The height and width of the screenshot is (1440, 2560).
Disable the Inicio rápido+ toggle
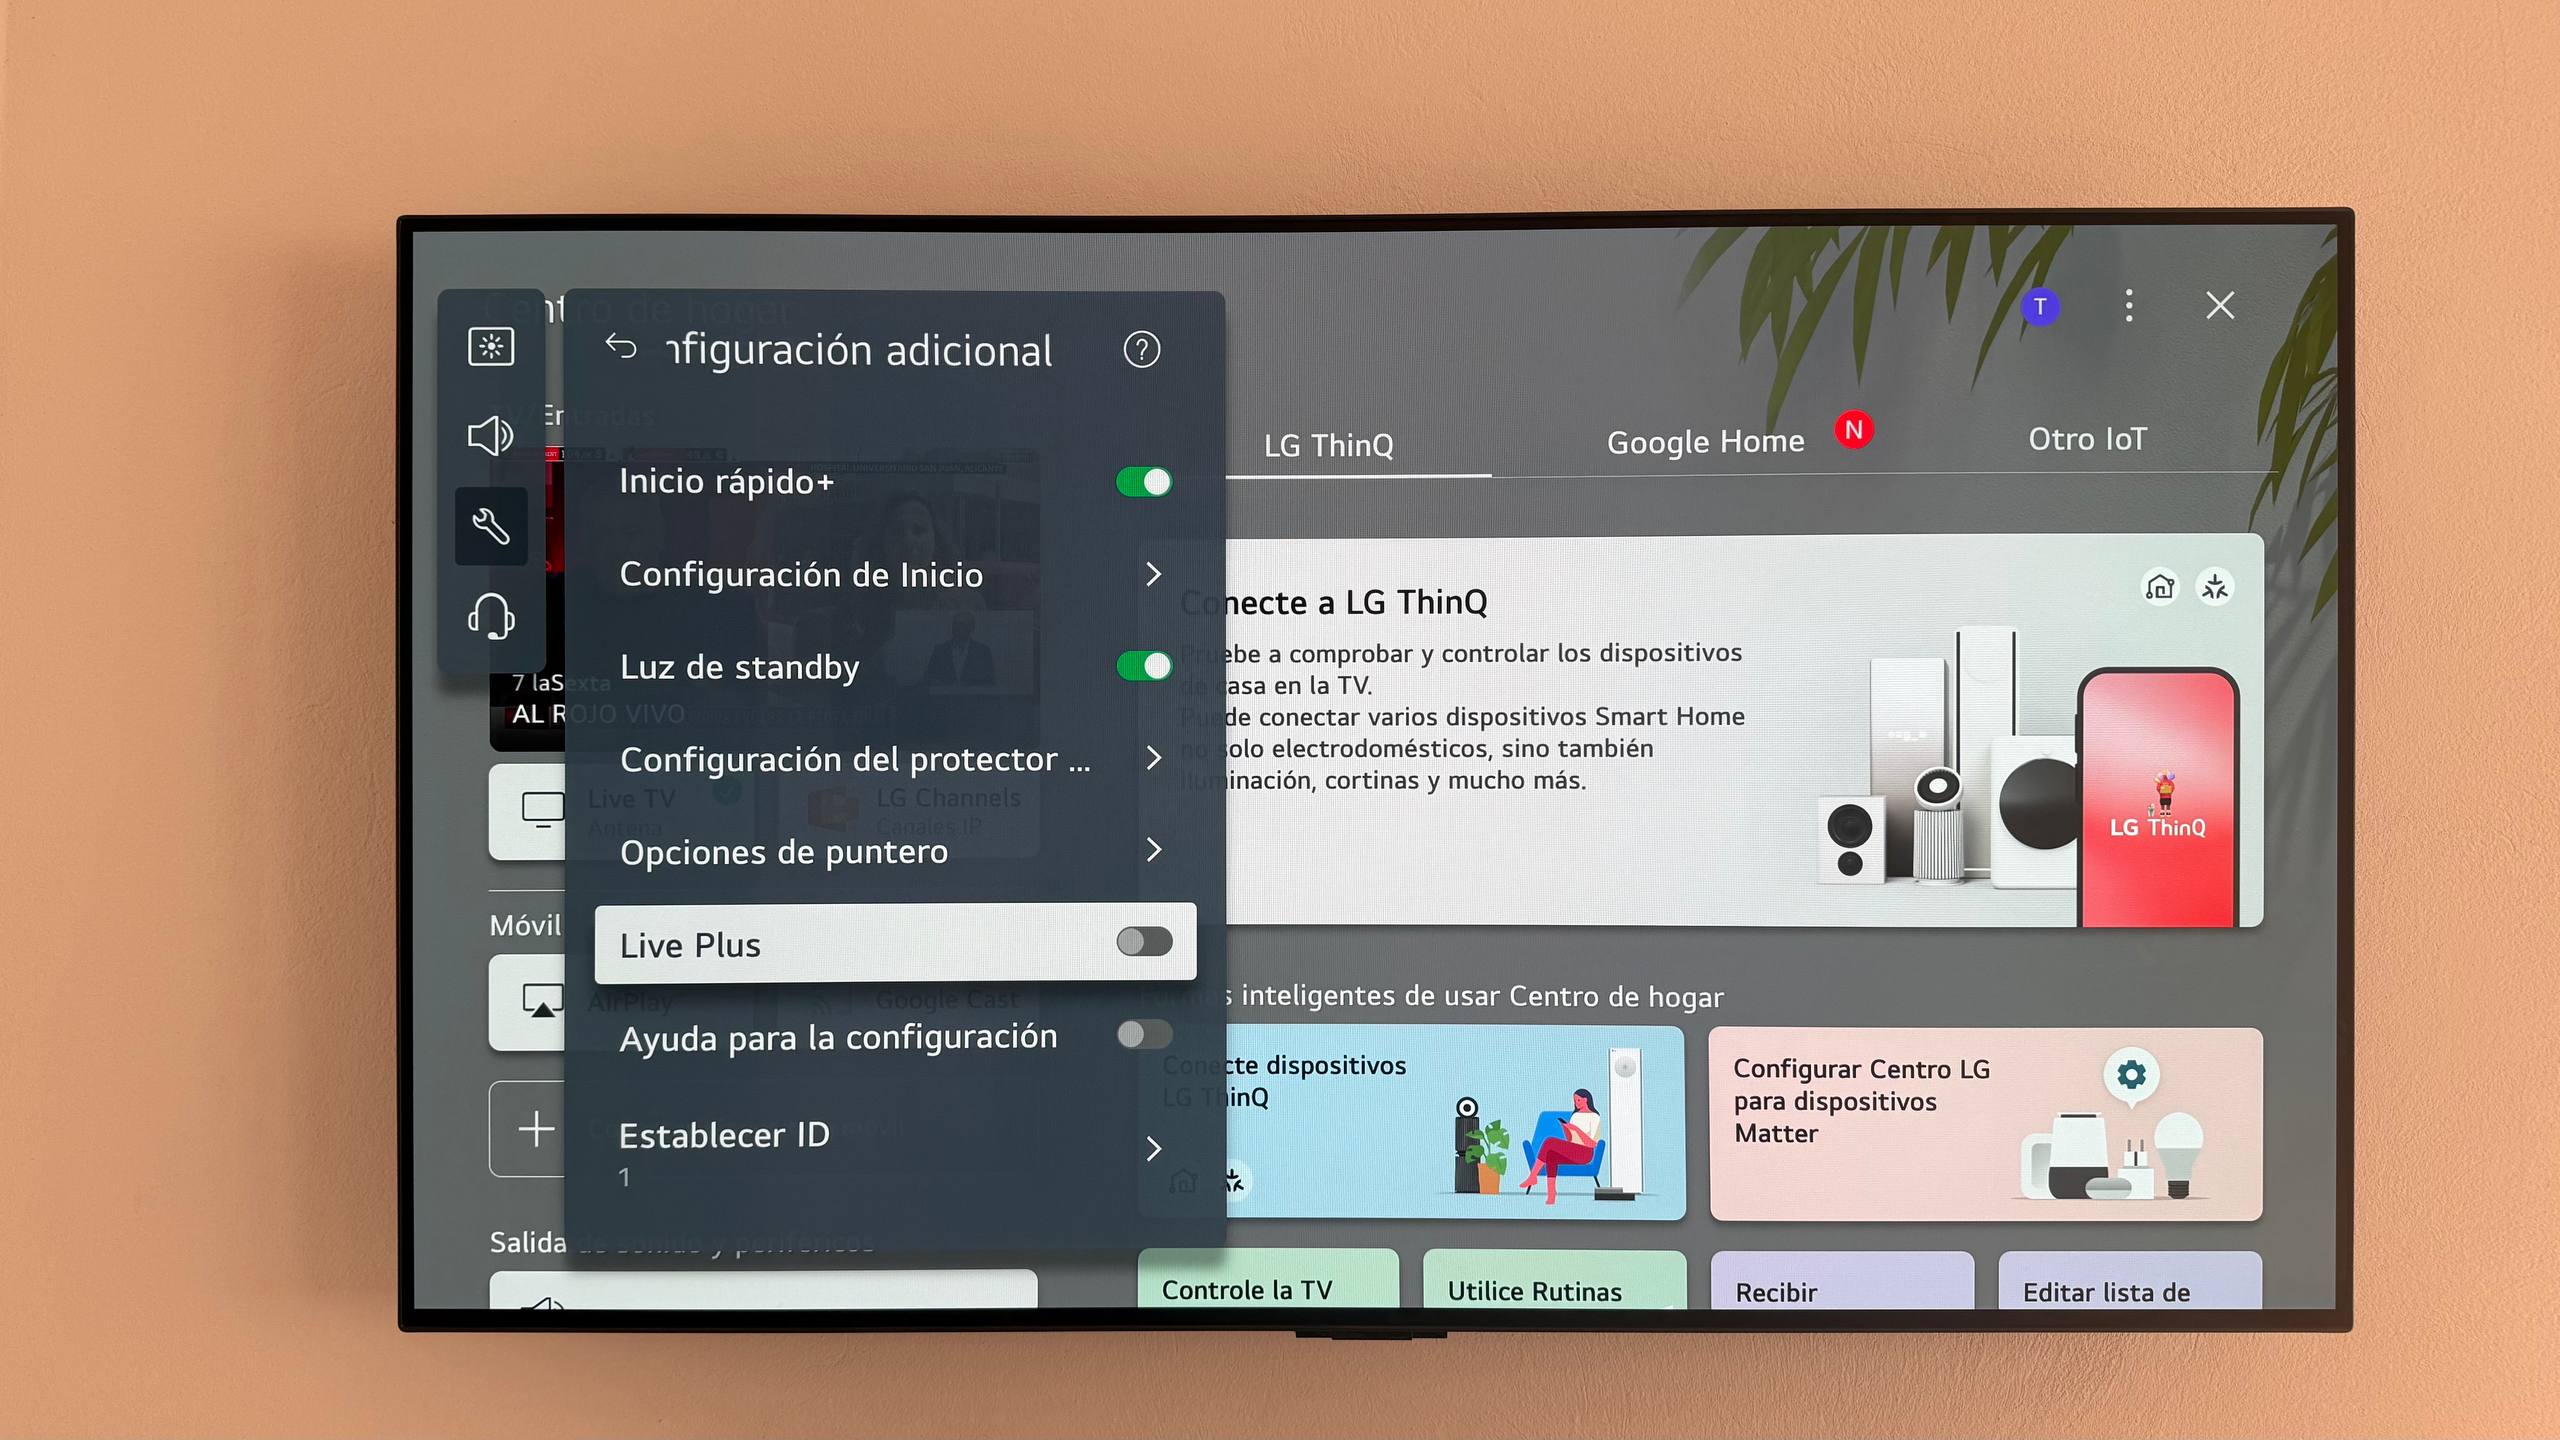point(1144,482)
